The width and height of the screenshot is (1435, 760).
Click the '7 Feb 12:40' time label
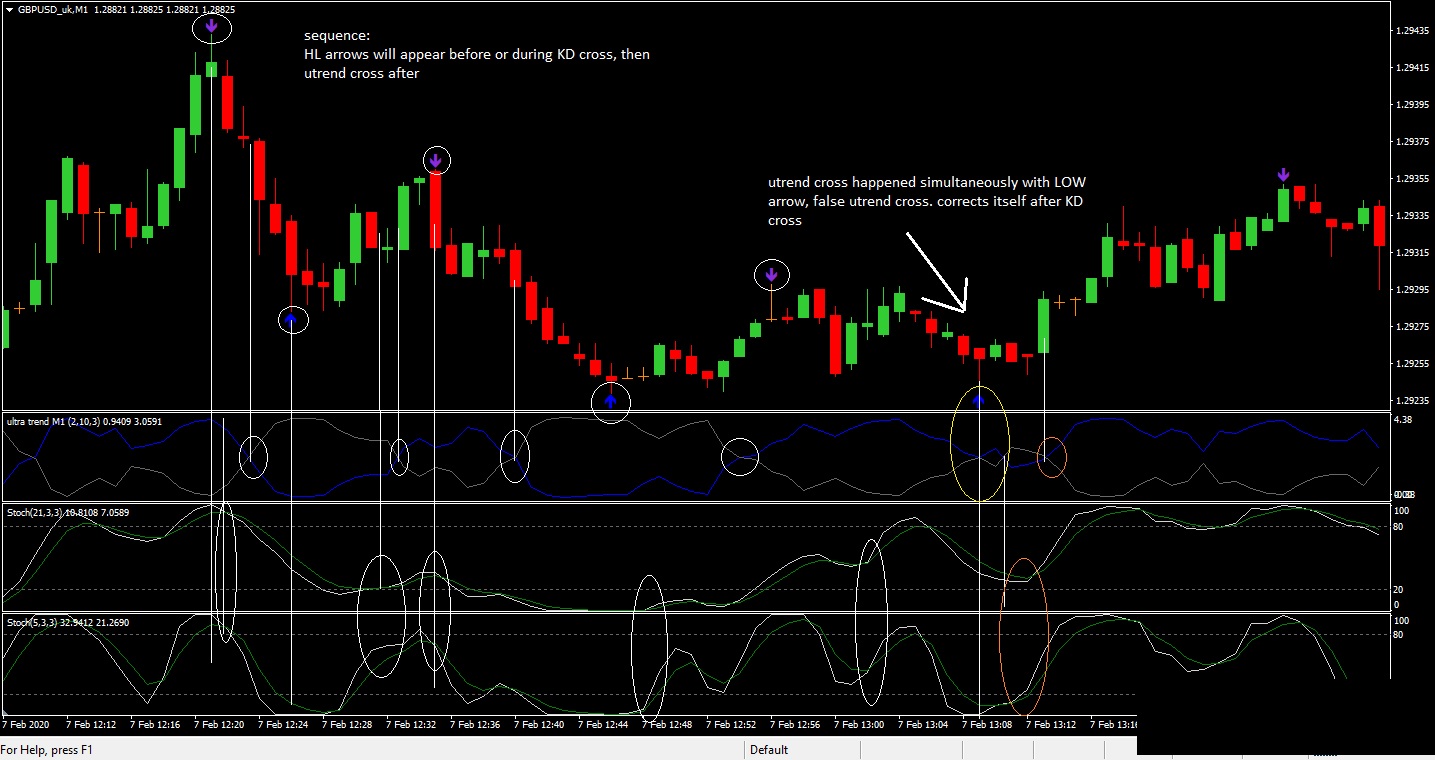539,724
